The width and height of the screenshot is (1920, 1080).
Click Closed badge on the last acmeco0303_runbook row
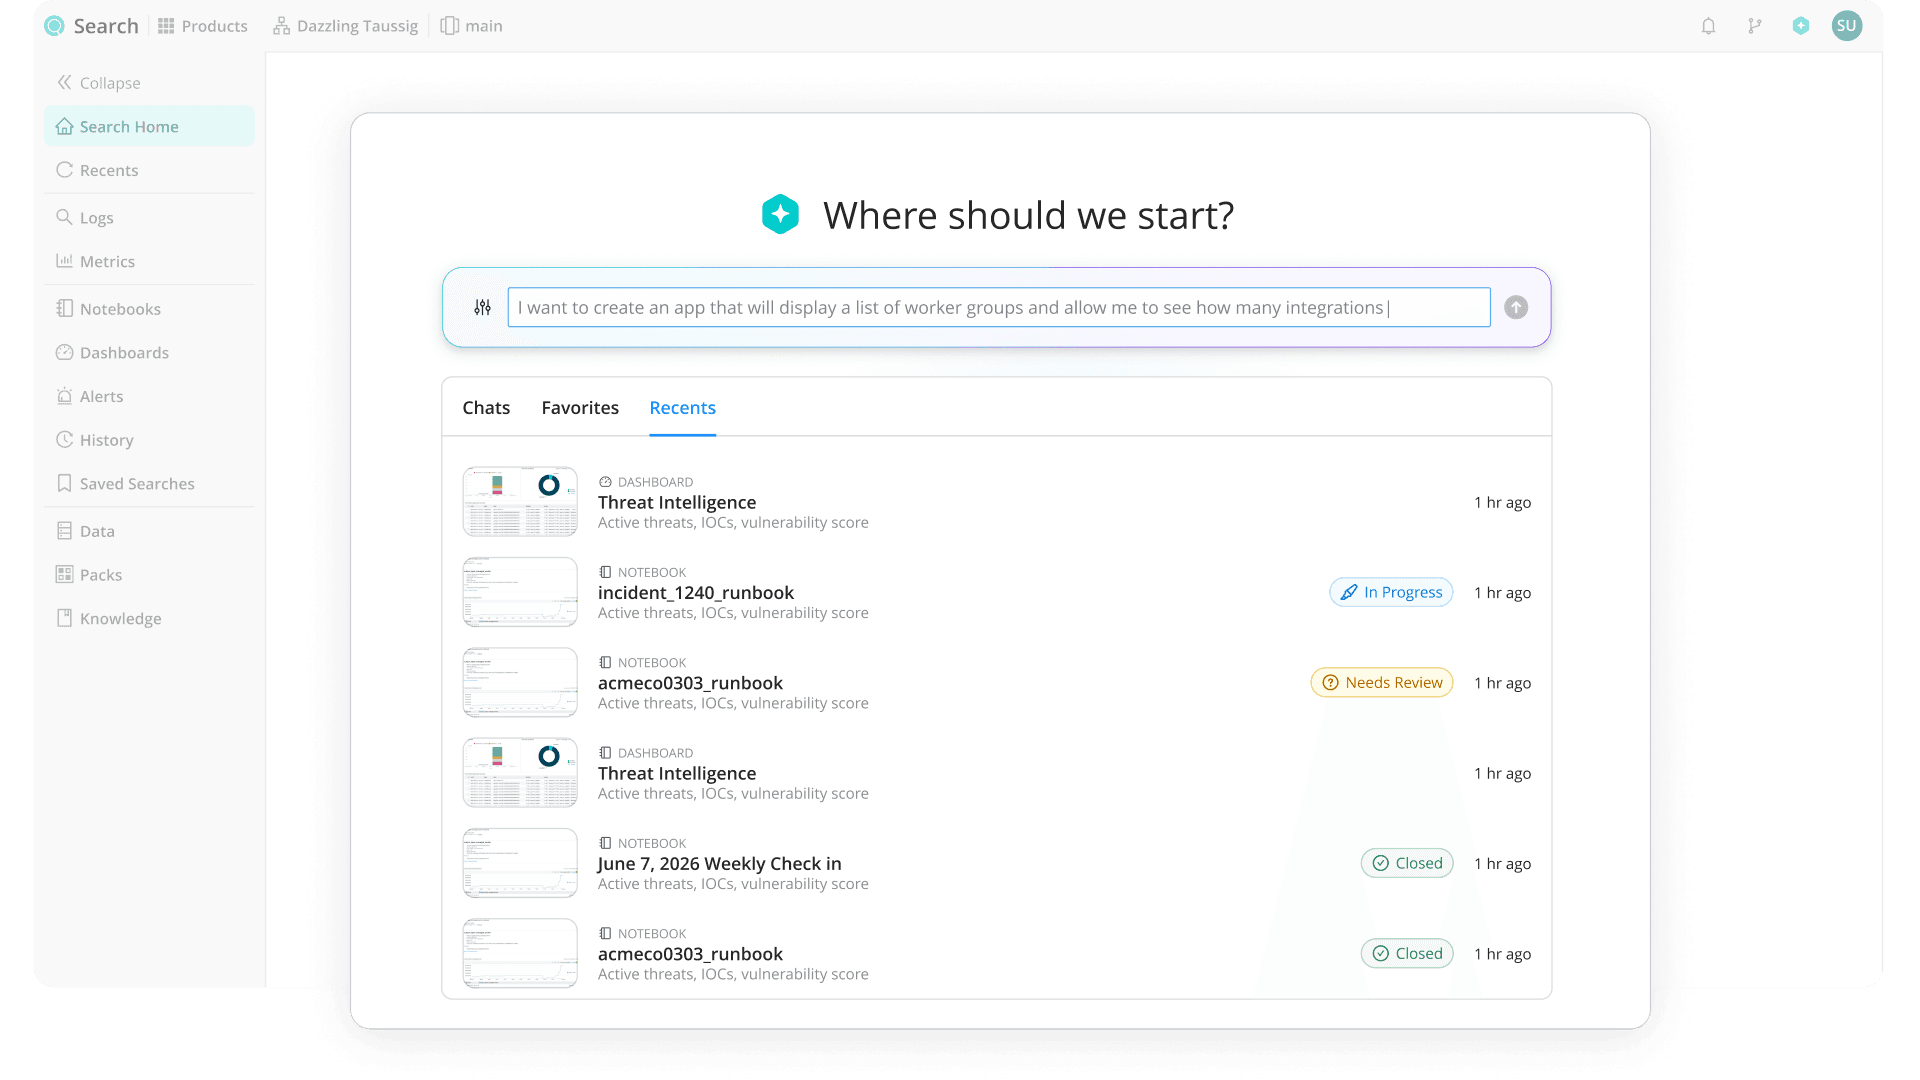(x=1407, y=954)
